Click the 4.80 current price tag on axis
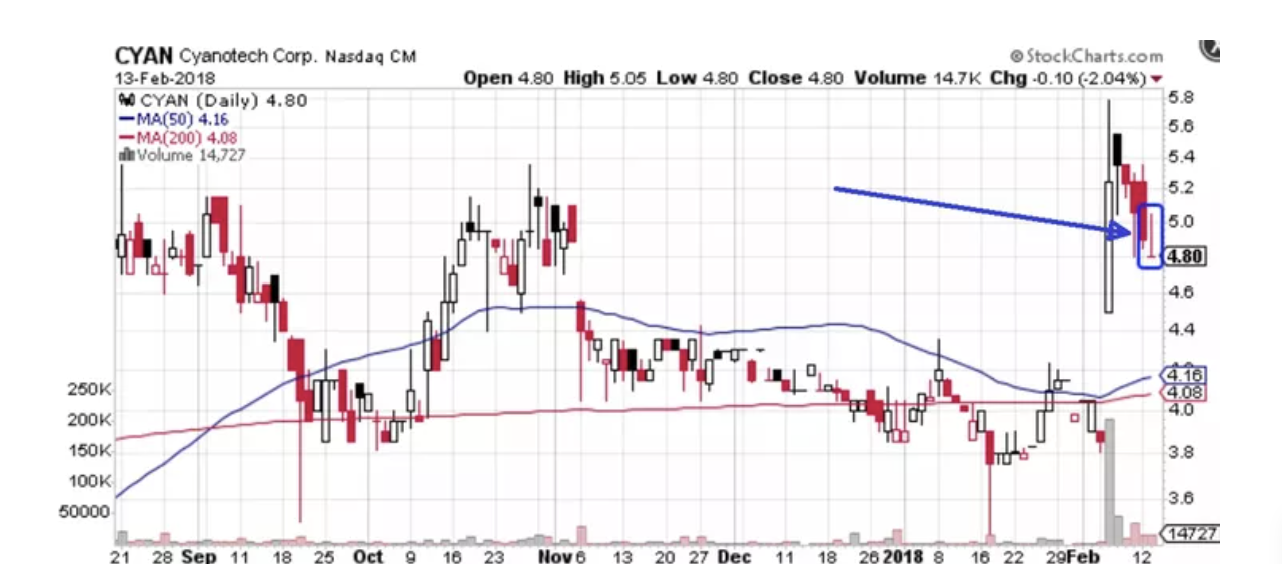1282x564 pixels. click(1185, 256)
